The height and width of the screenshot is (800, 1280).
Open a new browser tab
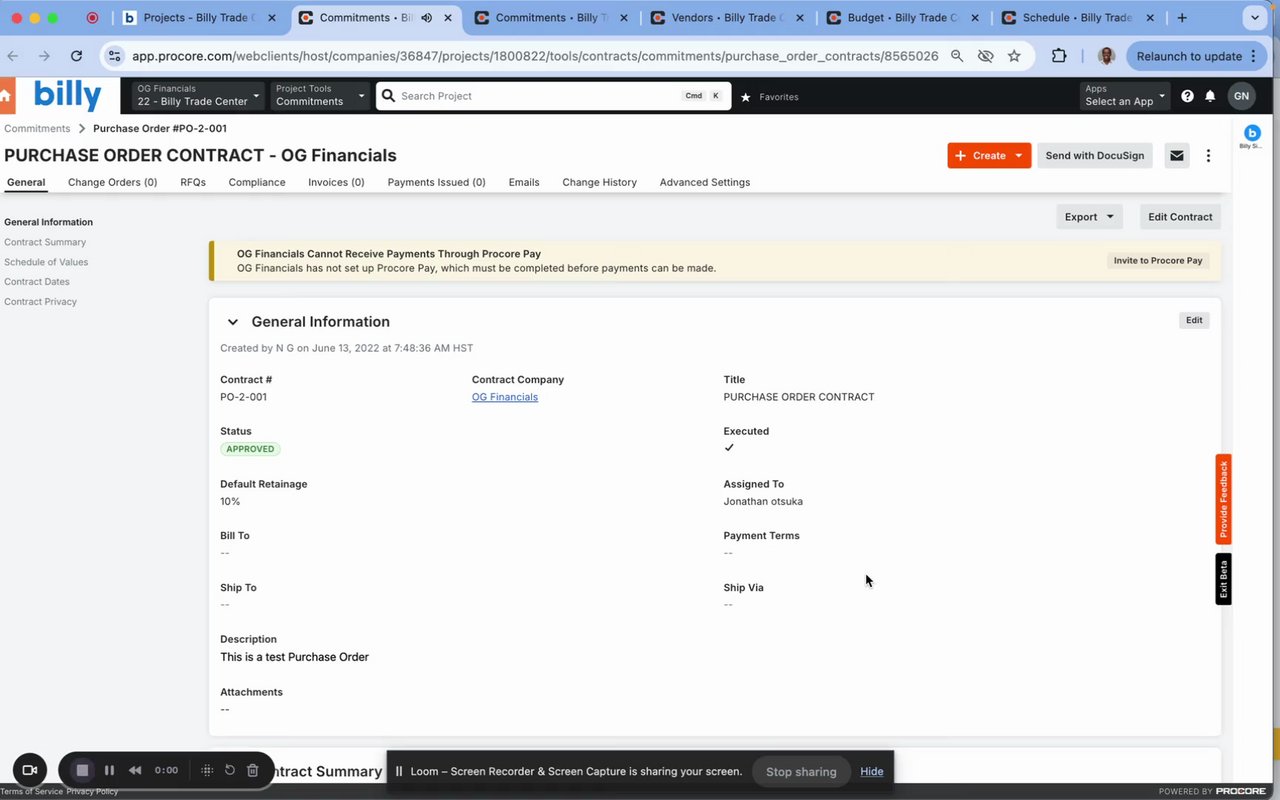1182,18
